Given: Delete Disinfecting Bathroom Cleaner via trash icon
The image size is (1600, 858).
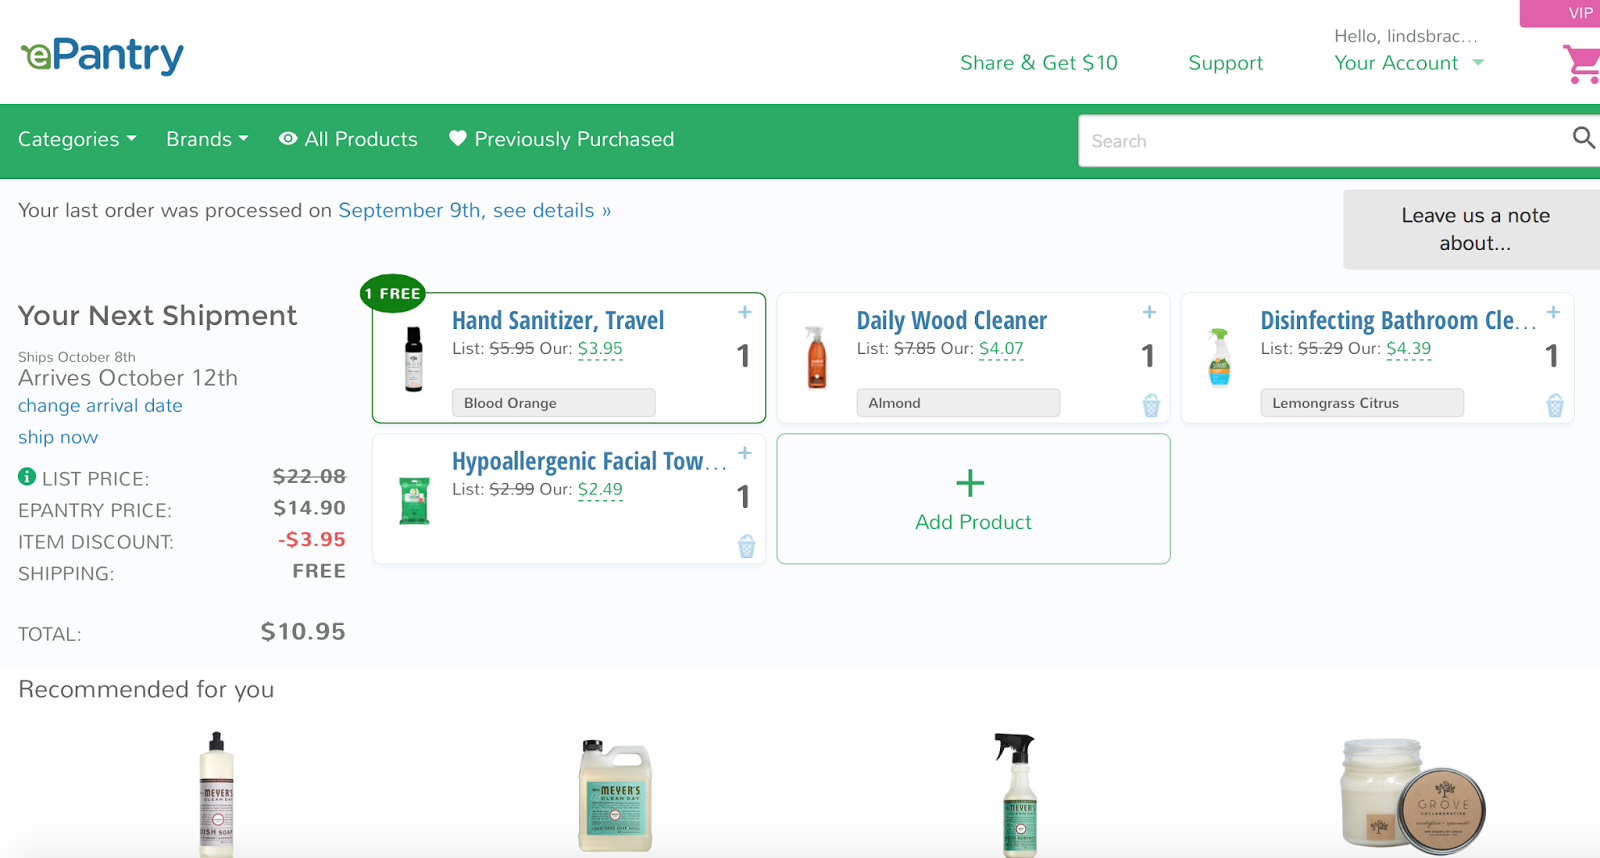Looking at the screenshot, I should click(x=1555, y=405).
